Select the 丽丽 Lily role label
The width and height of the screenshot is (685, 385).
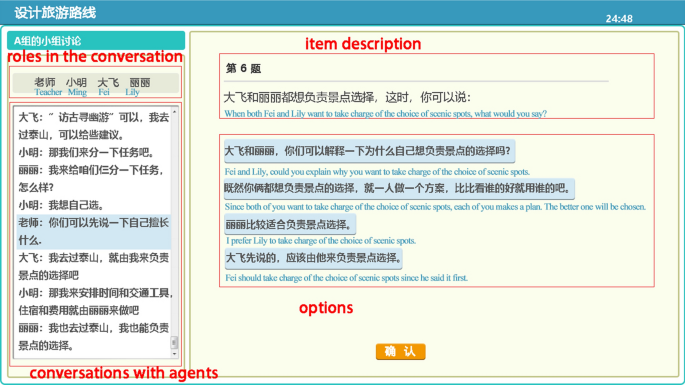click(139, 86)
